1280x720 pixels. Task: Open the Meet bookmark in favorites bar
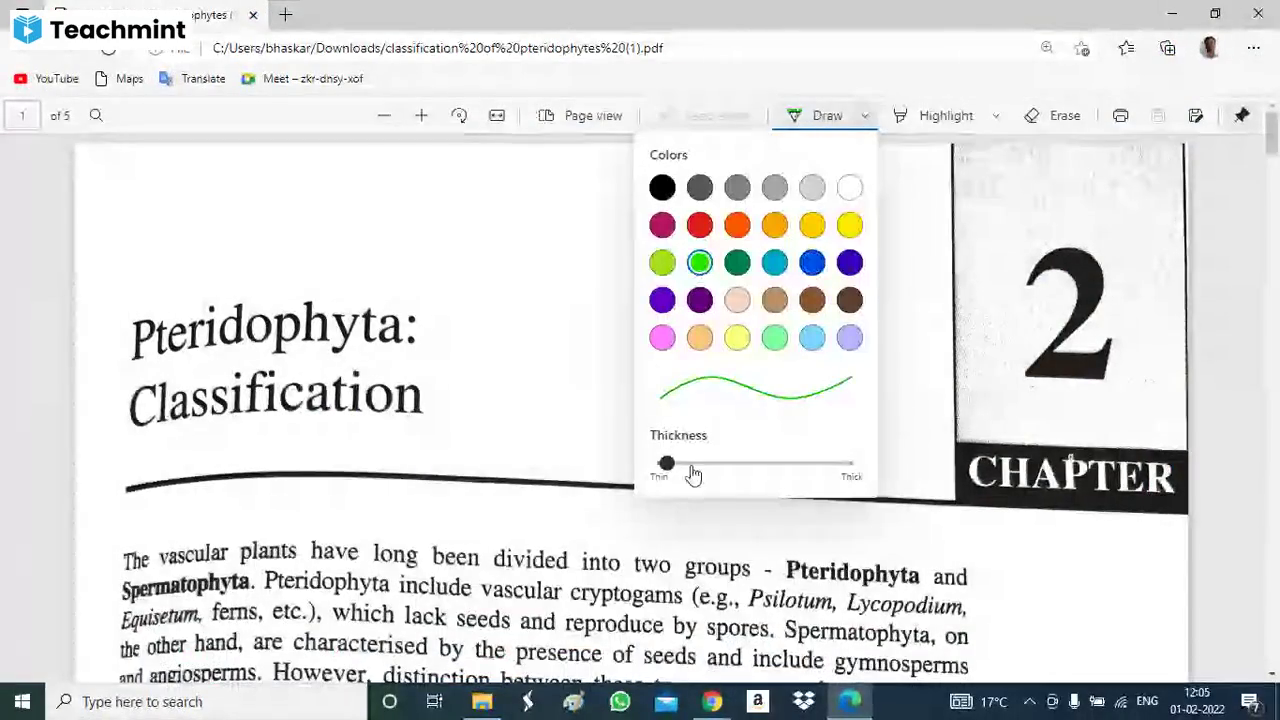click(302, 79)
